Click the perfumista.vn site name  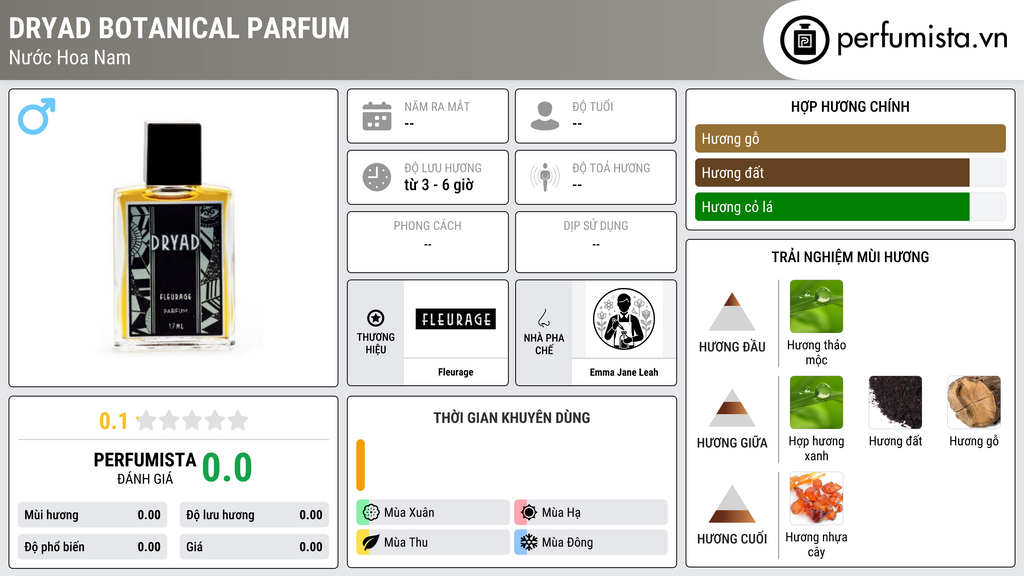(x=922, y=39)
